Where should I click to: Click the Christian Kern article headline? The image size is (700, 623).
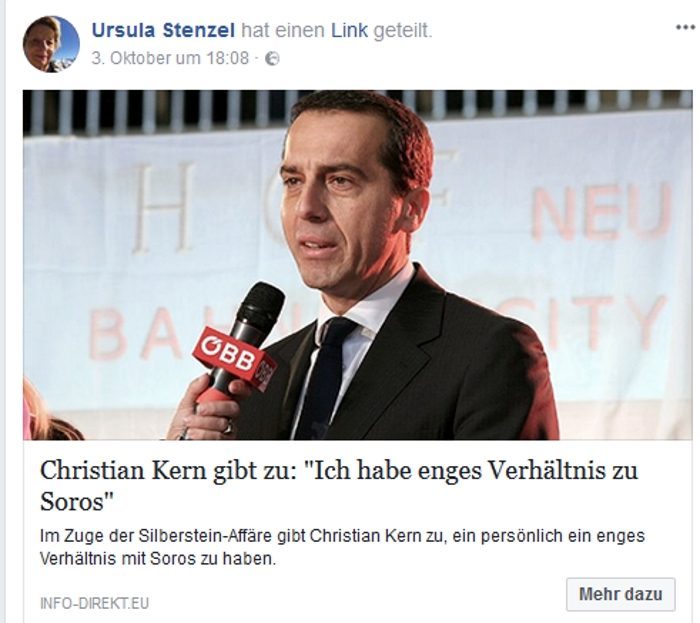339,486
